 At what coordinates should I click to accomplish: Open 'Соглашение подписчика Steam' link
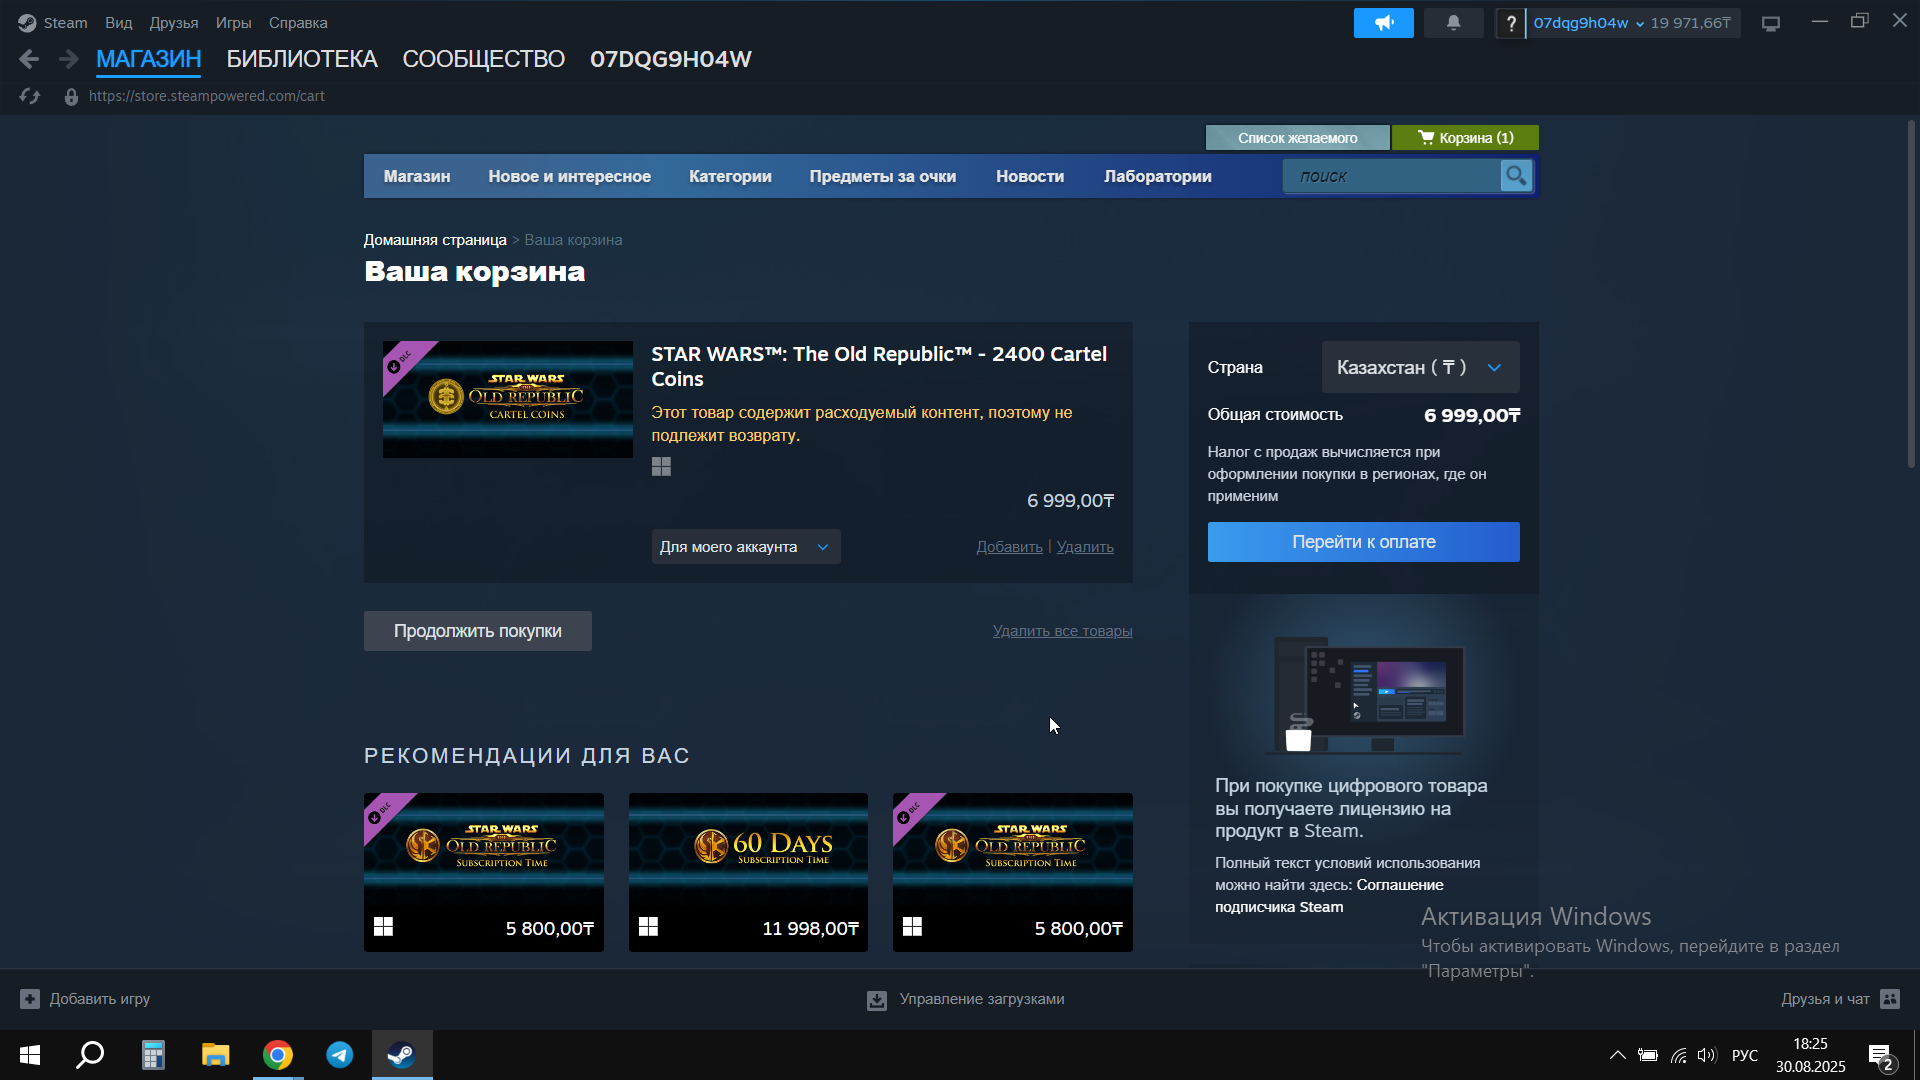pyautogui.click(x=1329, y=896)
